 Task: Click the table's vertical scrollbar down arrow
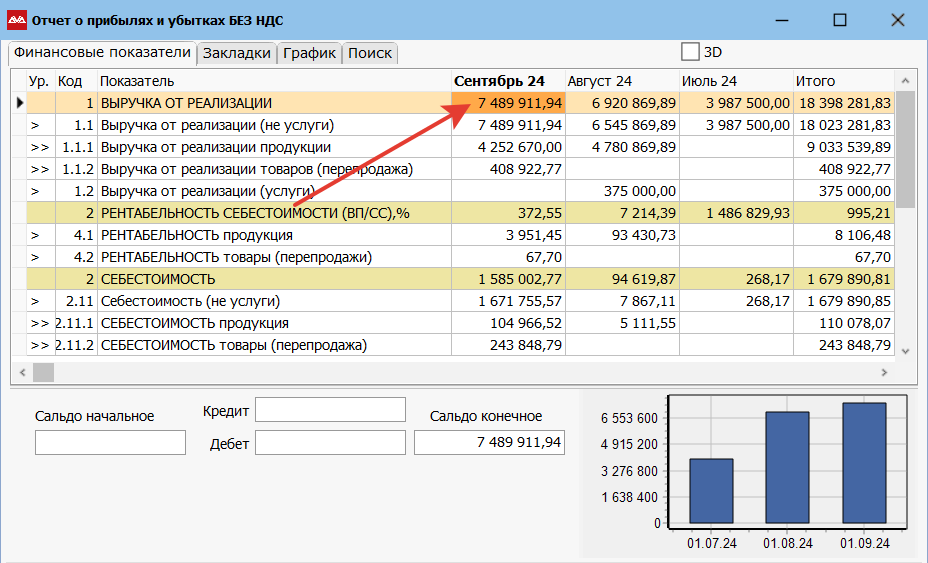point(905,351)
